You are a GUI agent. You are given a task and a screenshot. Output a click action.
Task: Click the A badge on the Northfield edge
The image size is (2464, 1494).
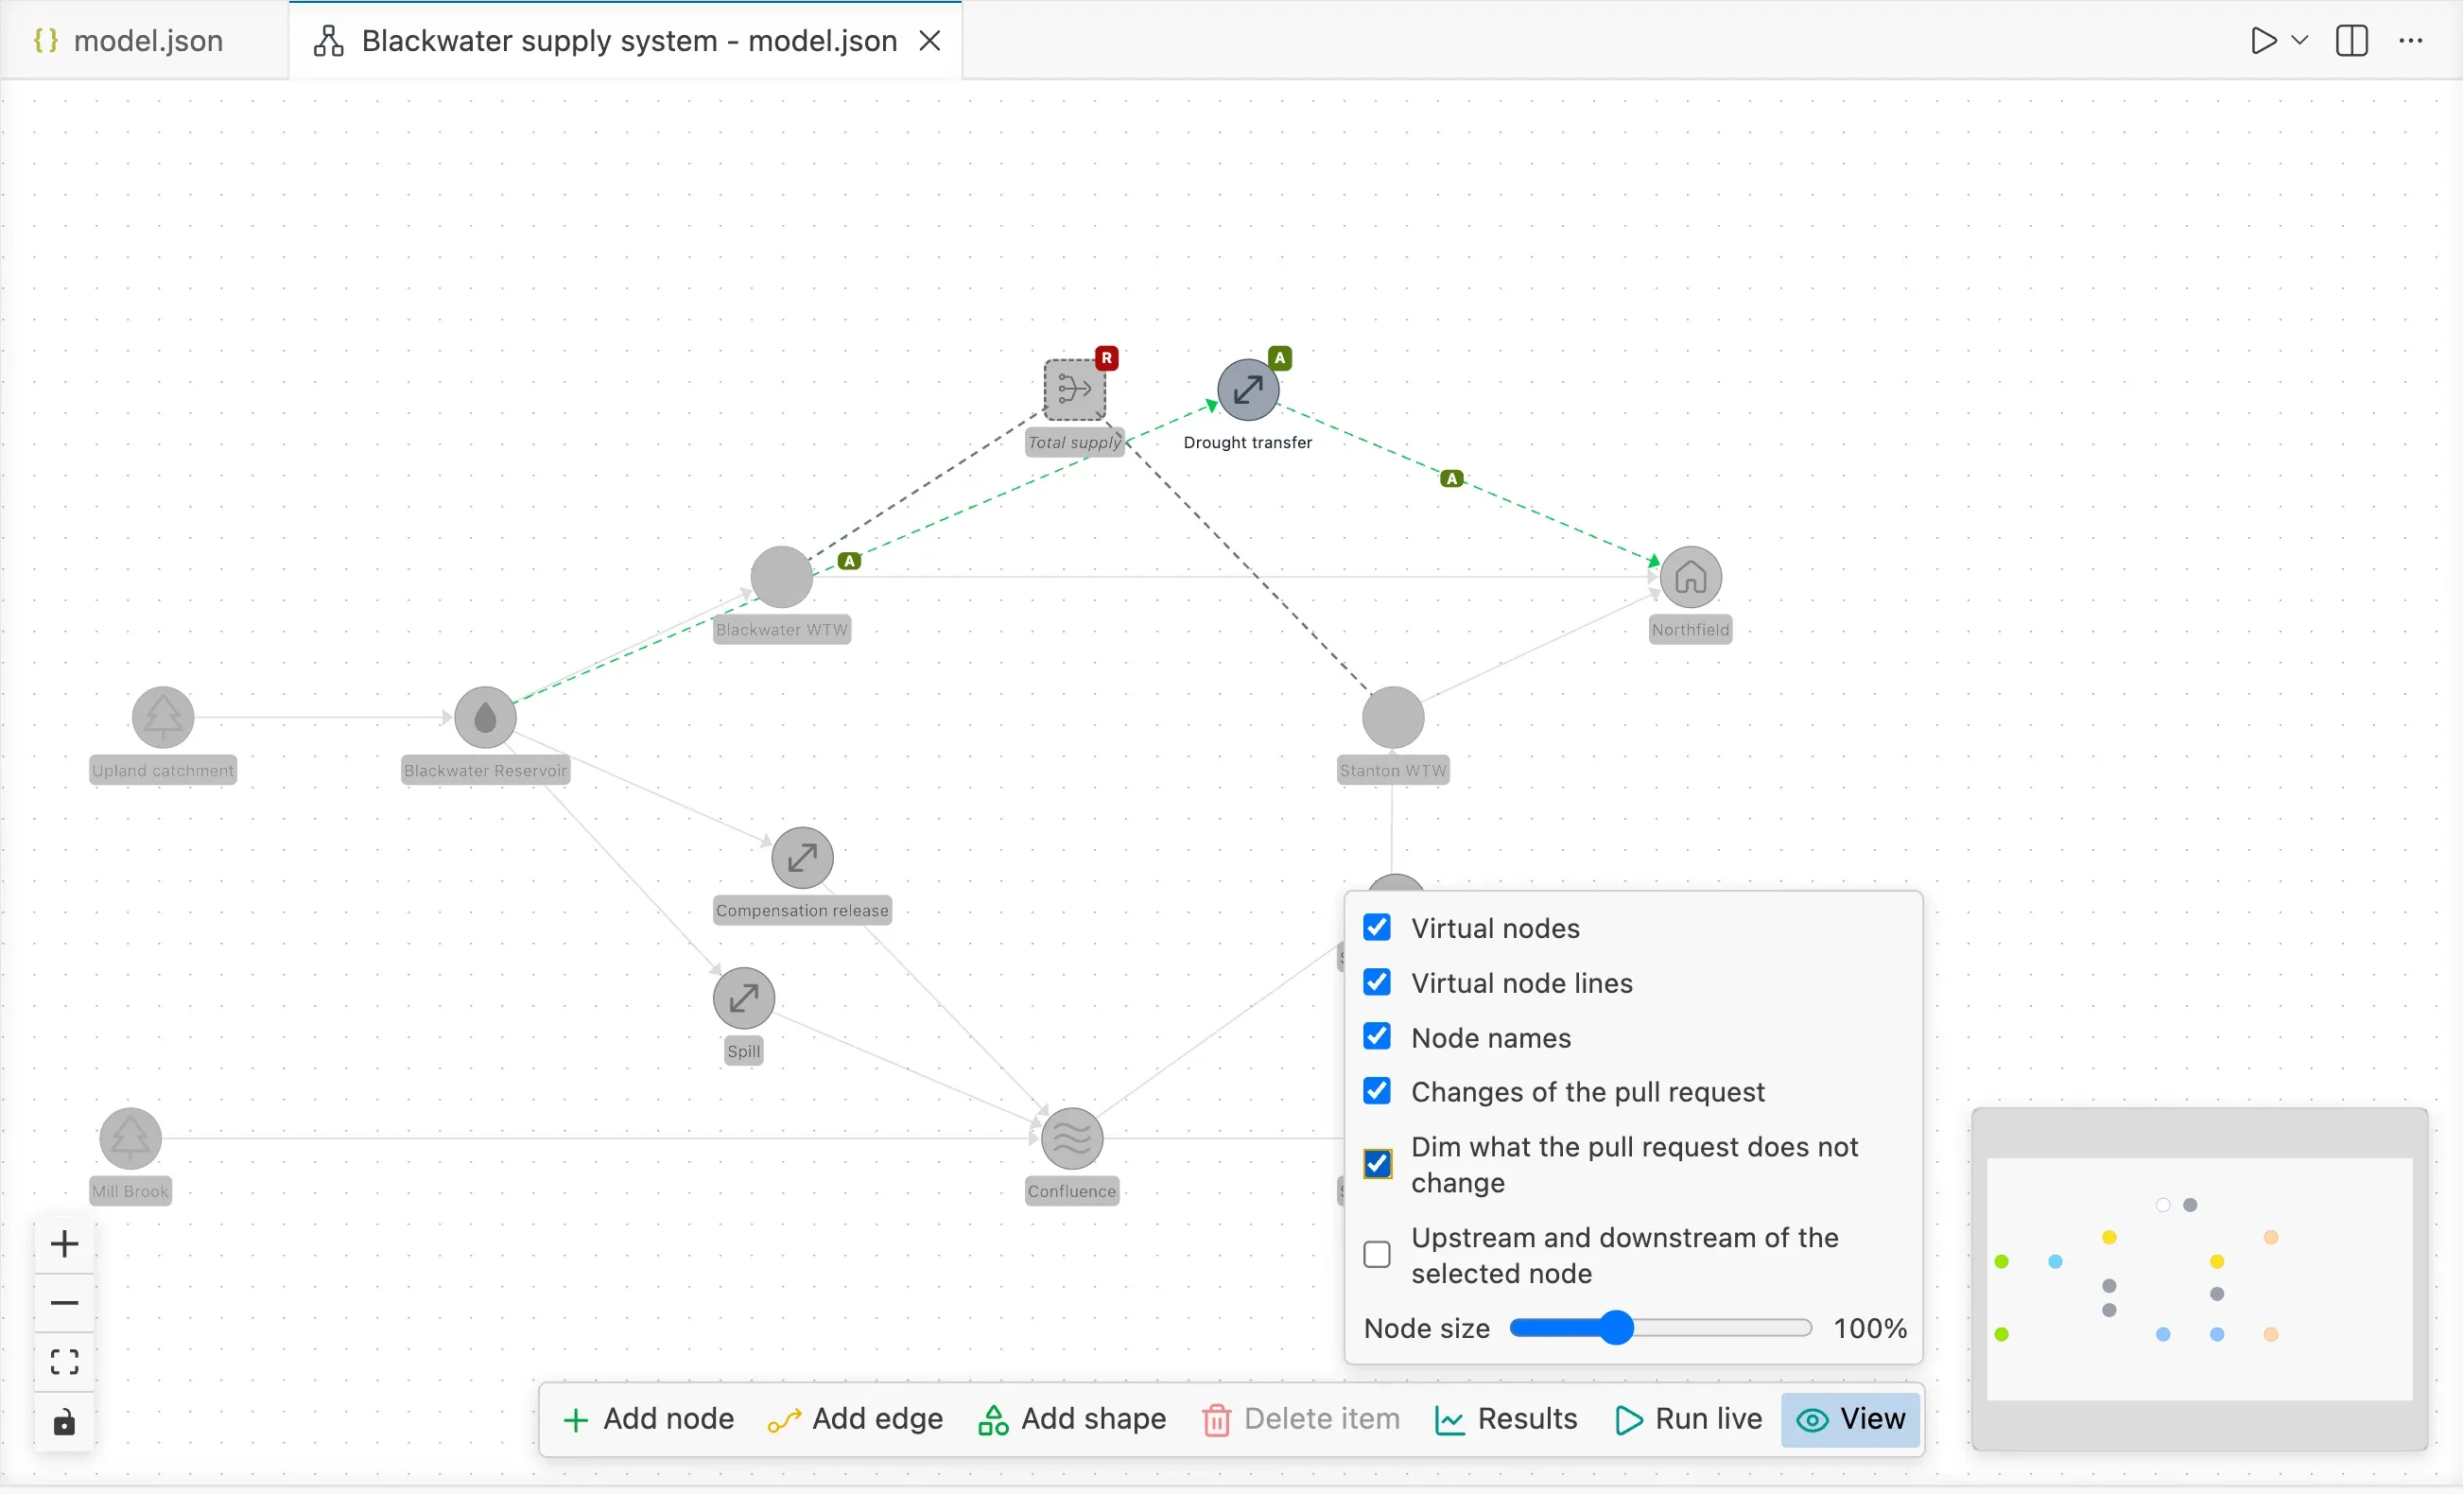[x=1452, y=479]
